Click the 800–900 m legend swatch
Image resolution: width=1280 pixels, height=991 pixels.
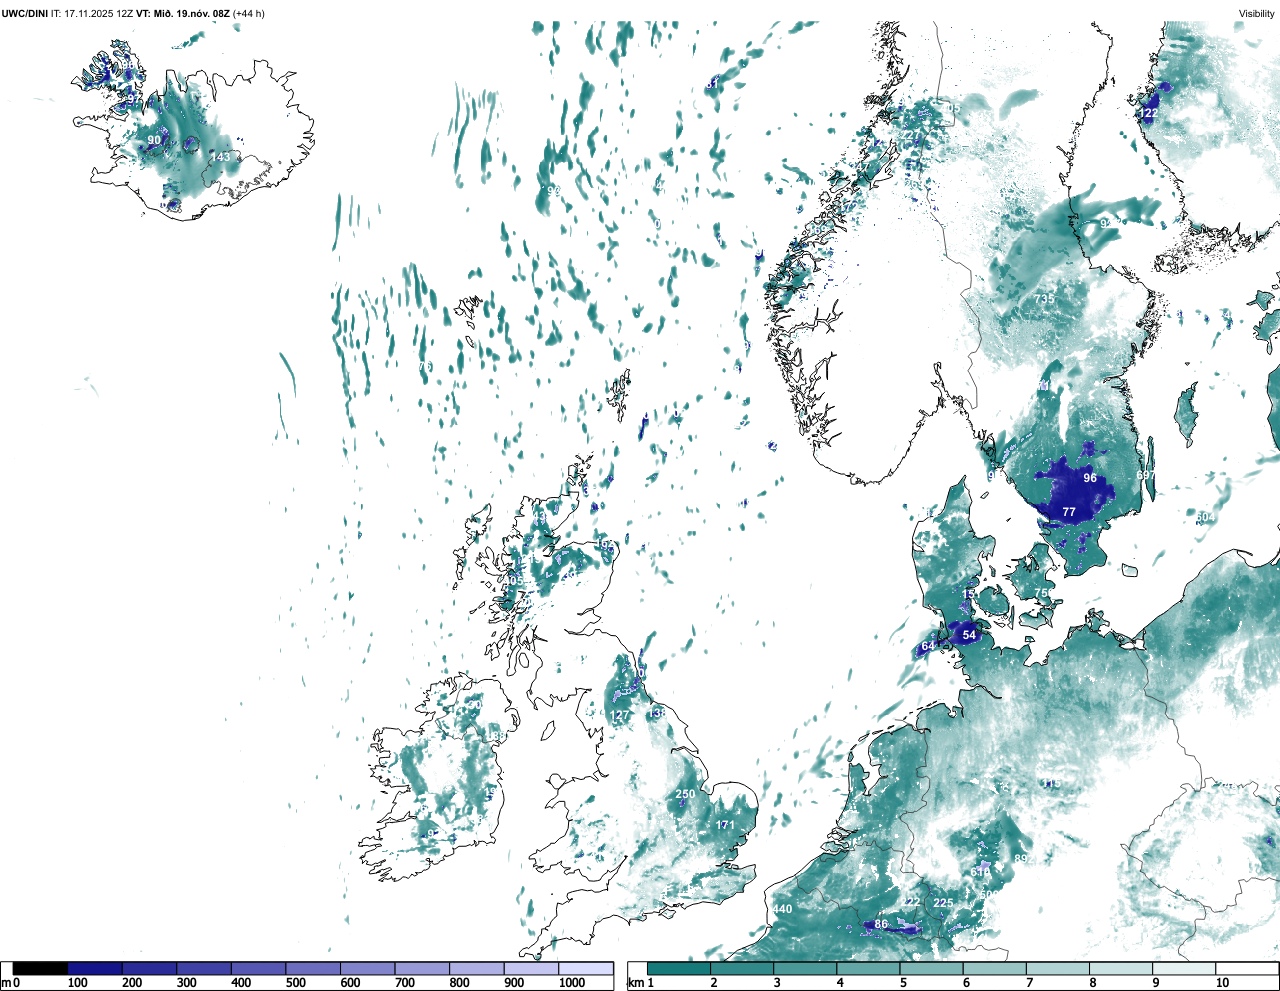tap(476, 969)
